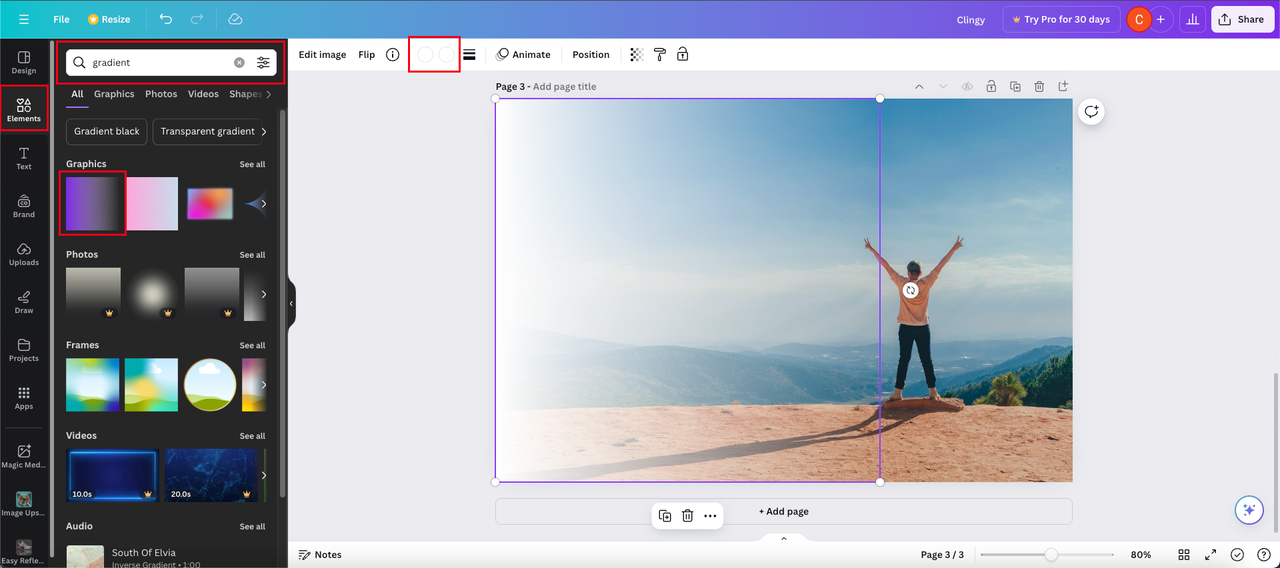Screen dimensions: 1280x568
Task: Duplicate page 3 from page header
Action: (1015, 87)
